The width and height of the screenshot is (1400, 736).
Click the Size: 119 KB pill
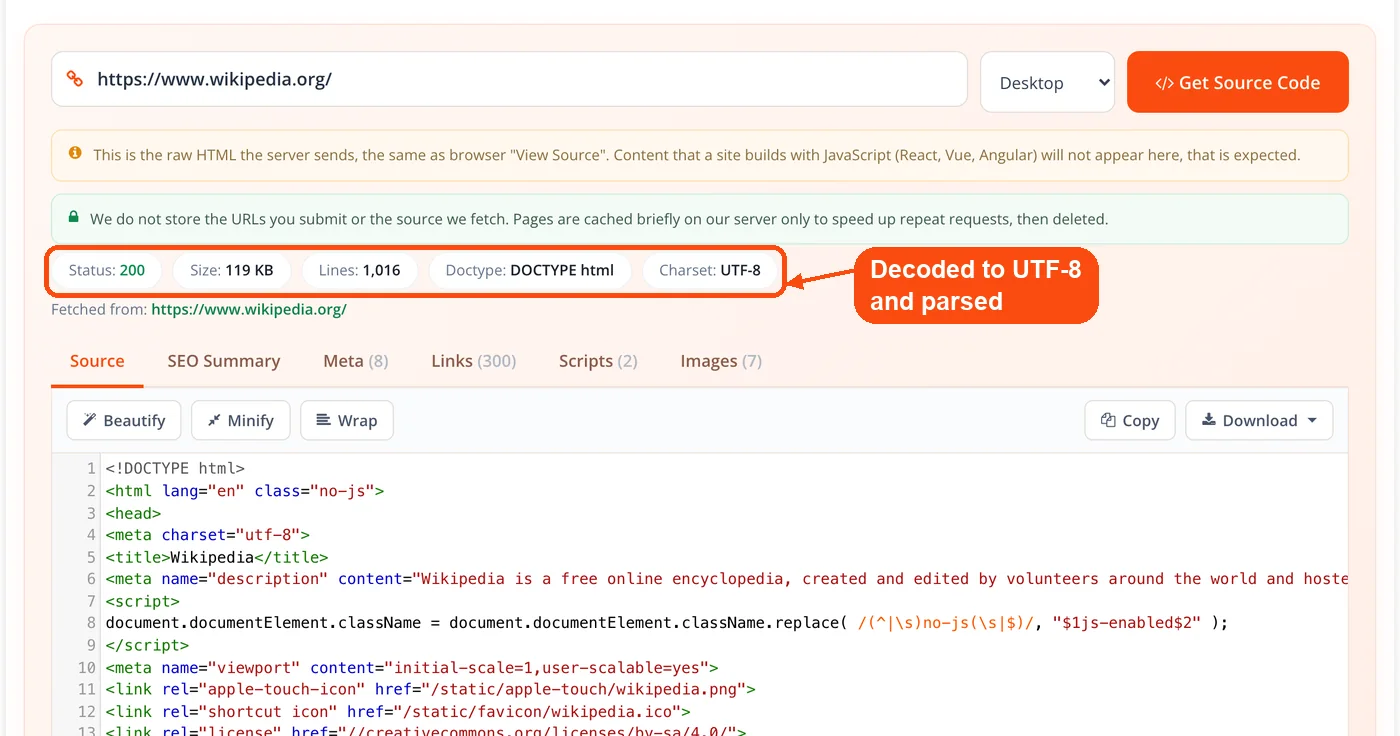pos(231,270)
